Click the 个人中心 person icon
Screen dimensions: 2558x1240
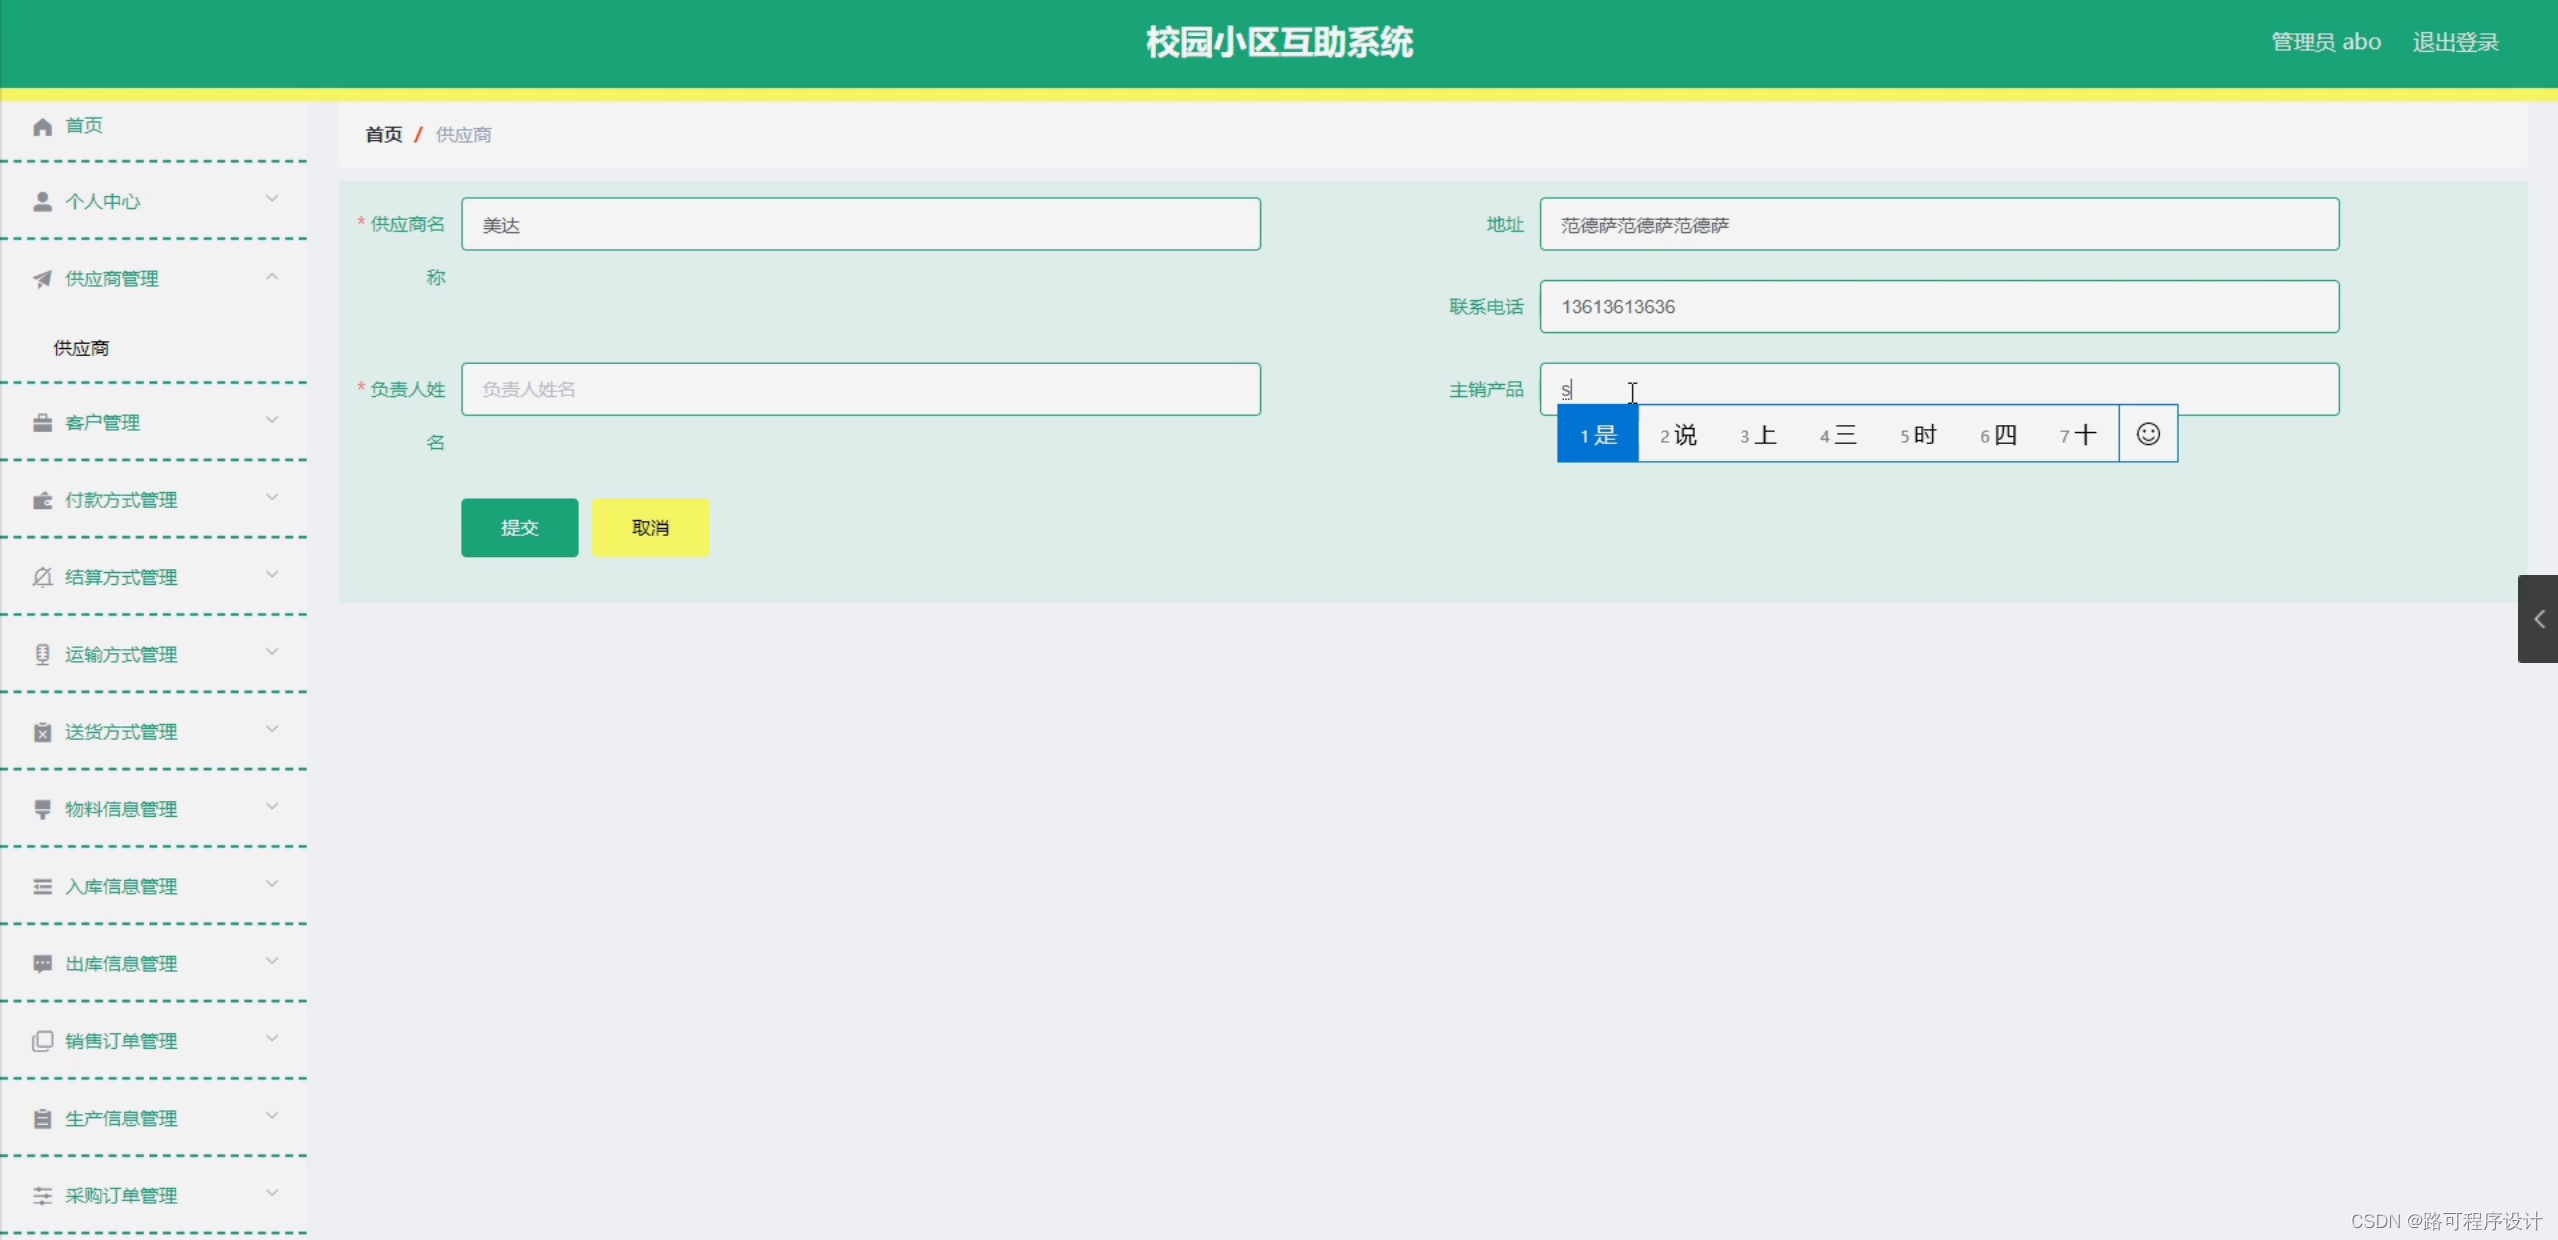(x=42, y=201)
